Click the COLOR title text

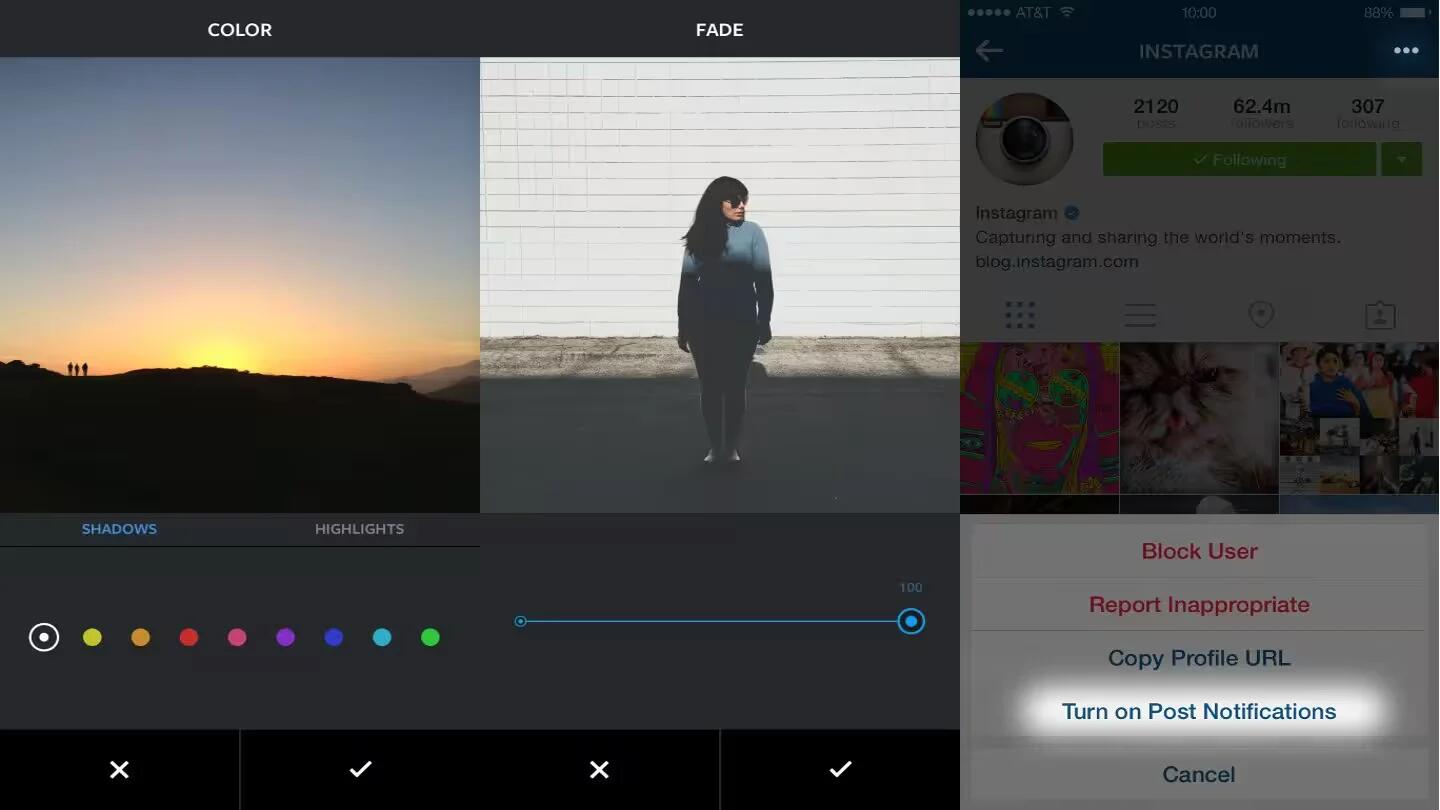coord(240,30)
